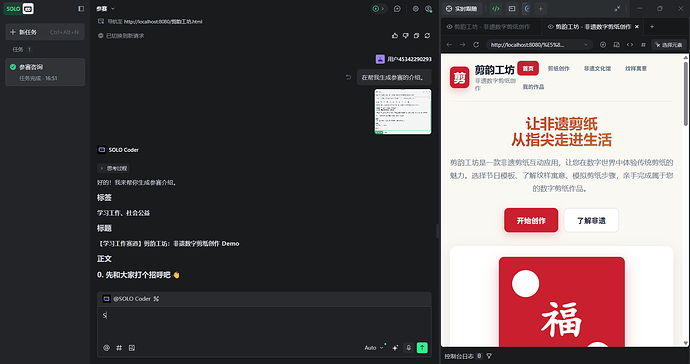The width and height of the screenshot is (690, 364).
Task: Open a new browser tab with plus
Action: (652, 27)
